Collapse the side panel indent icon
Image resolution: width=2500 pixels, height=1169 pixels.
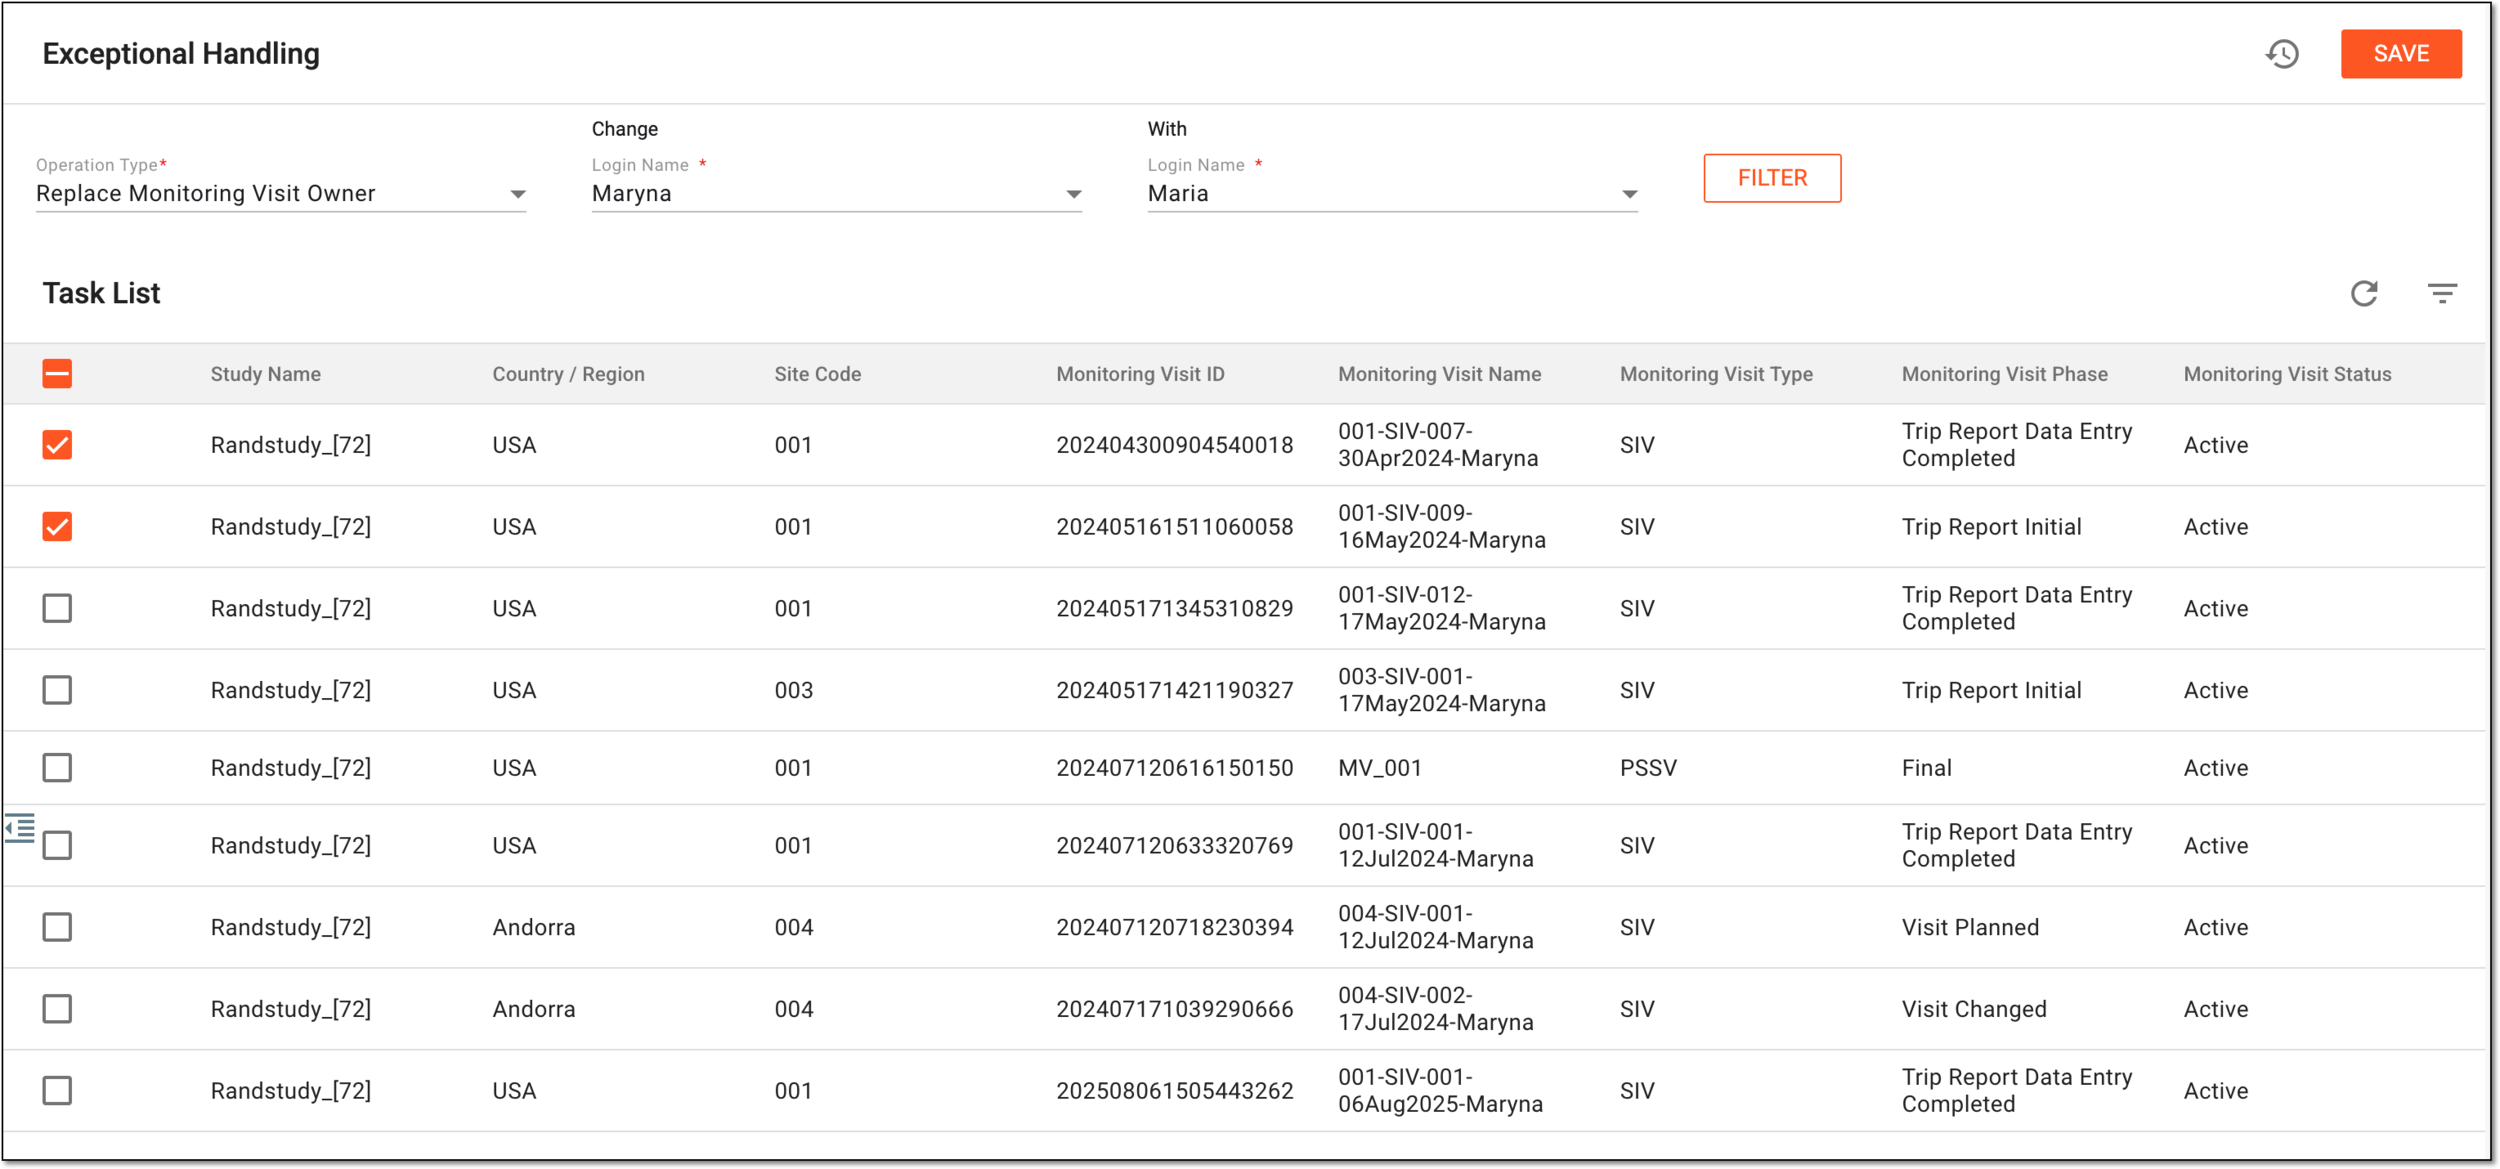pos(20,828)
